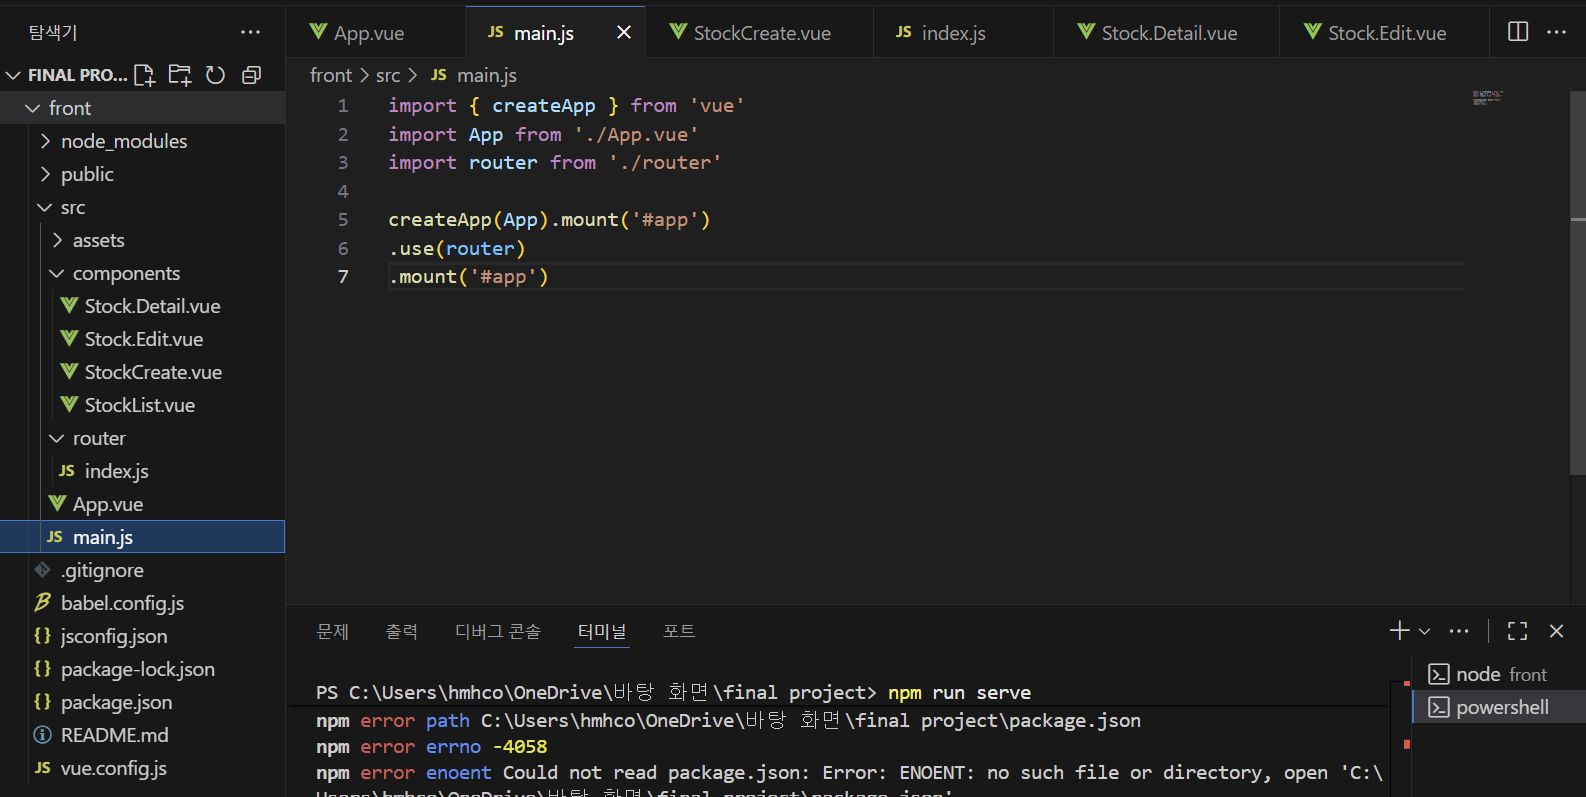Viewport: 1586px width, 797px height.
Task: Collapse the components folder
Action: point(125,273)
